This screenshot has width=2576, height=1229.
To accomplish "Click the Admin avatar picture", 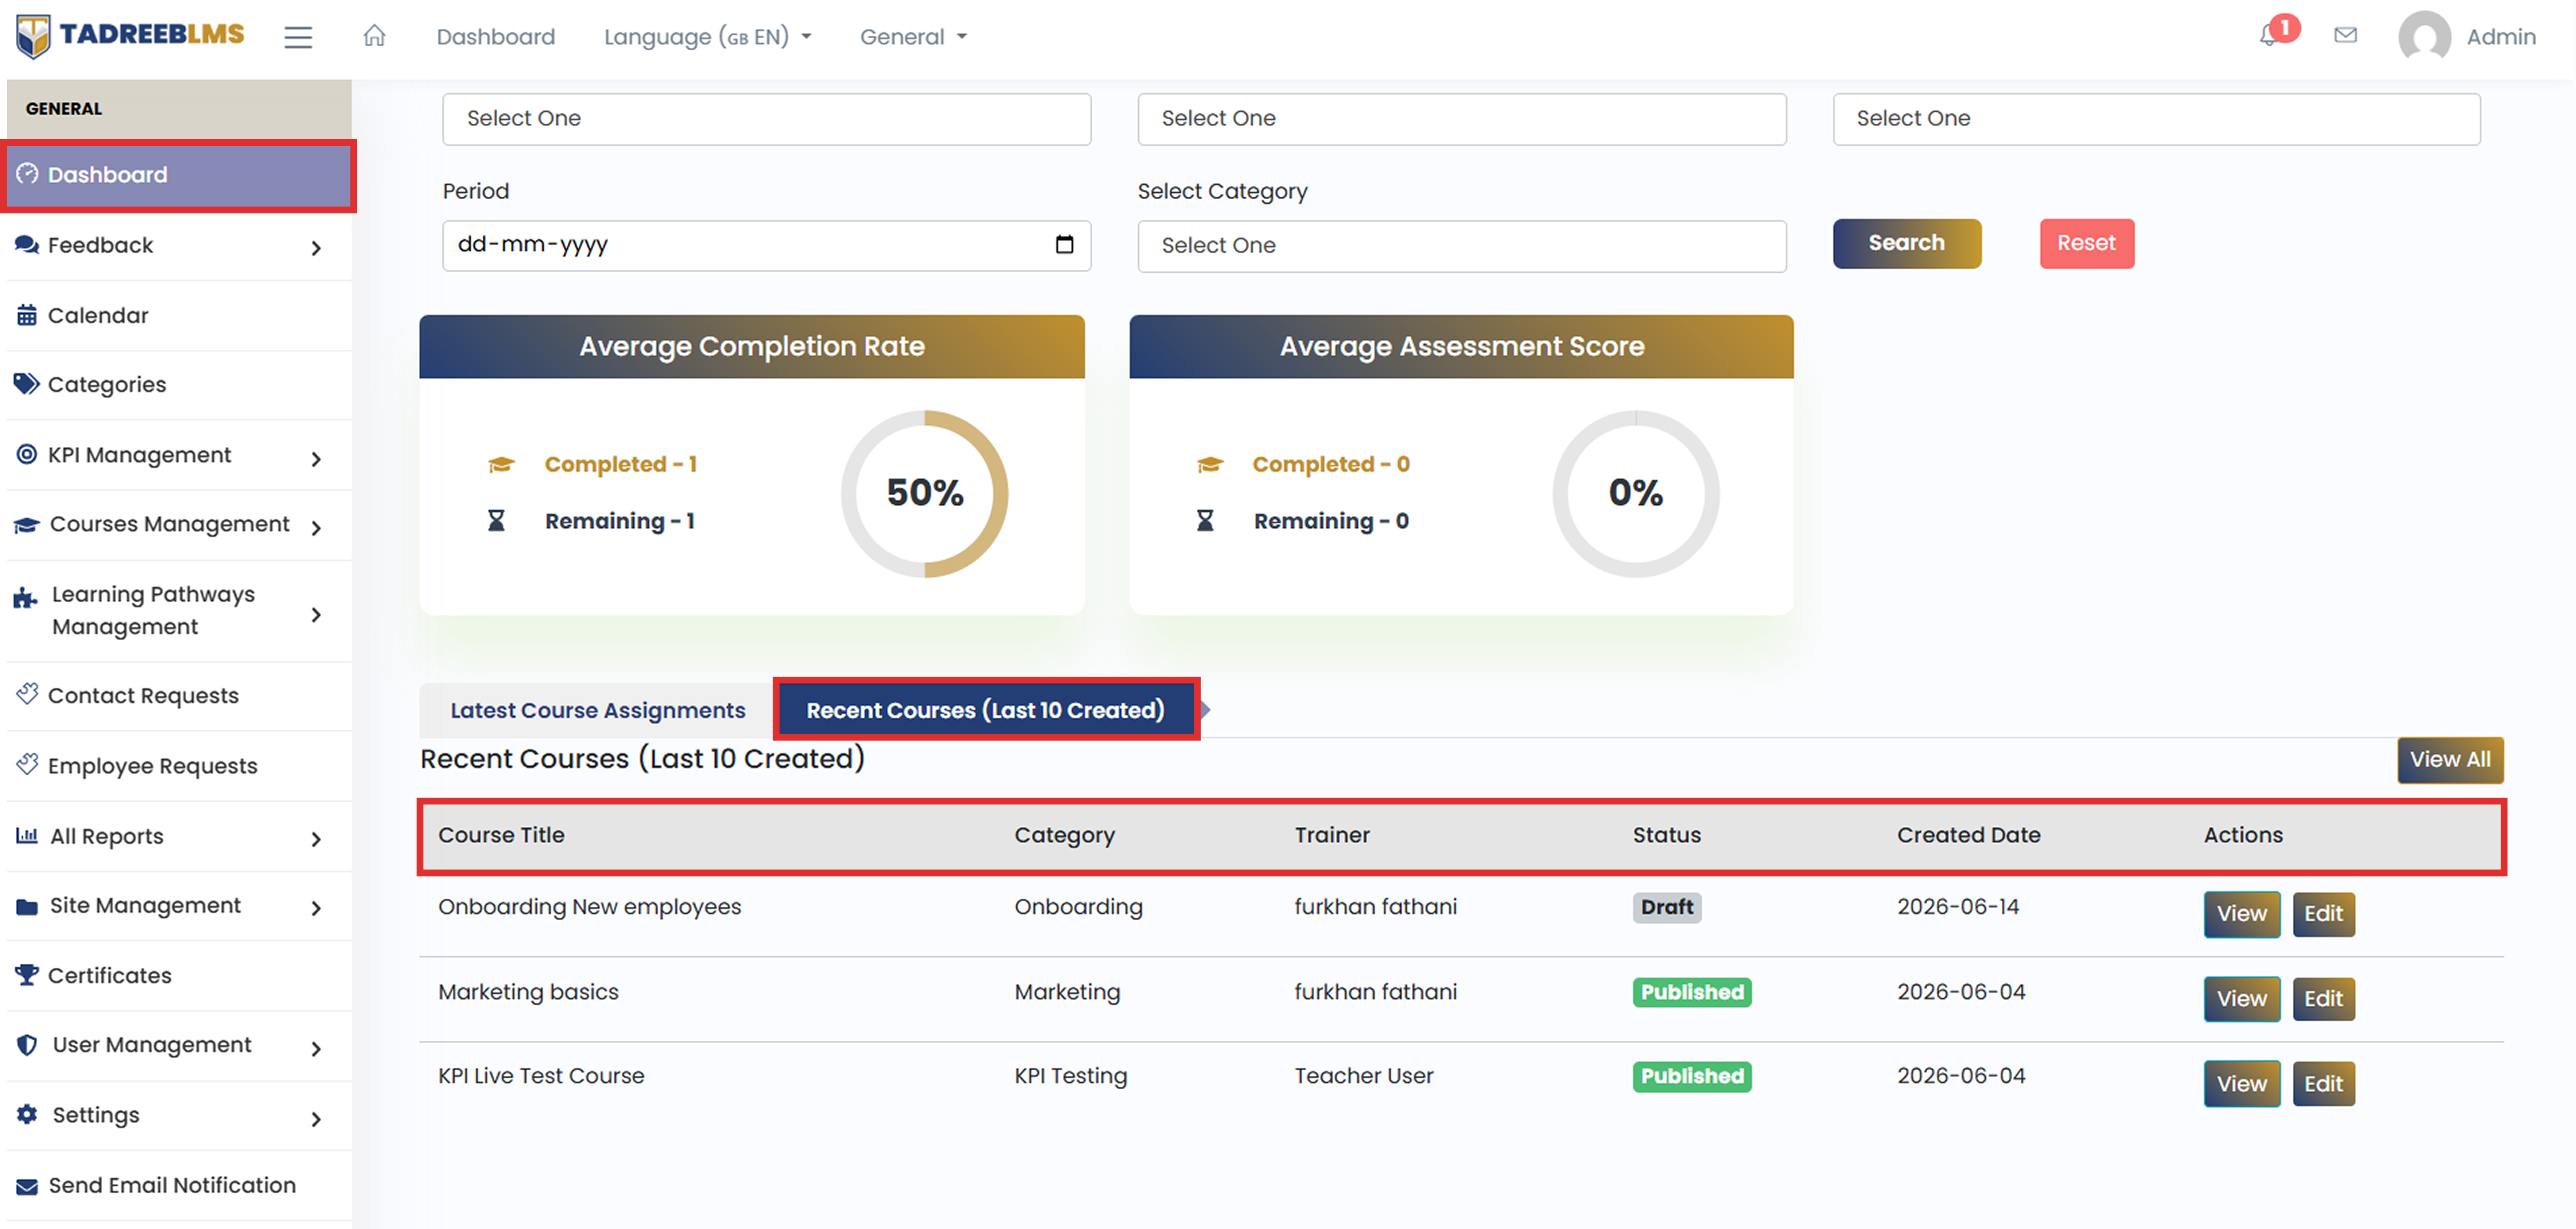I will pyautogui.click(x=2424, y=37).
